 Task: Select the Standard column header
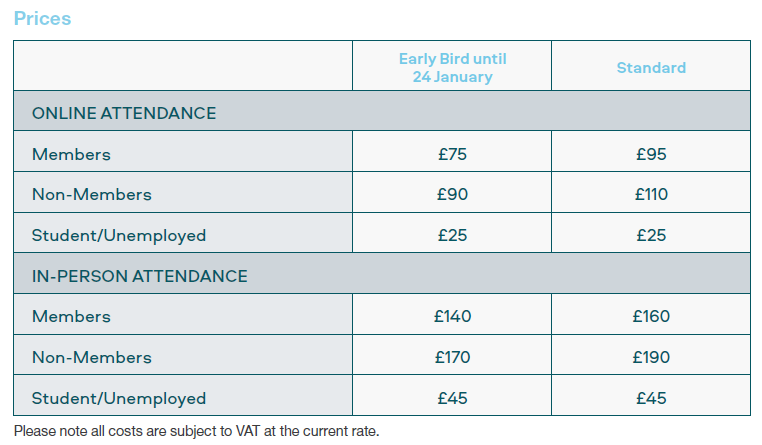pos(651,68)
